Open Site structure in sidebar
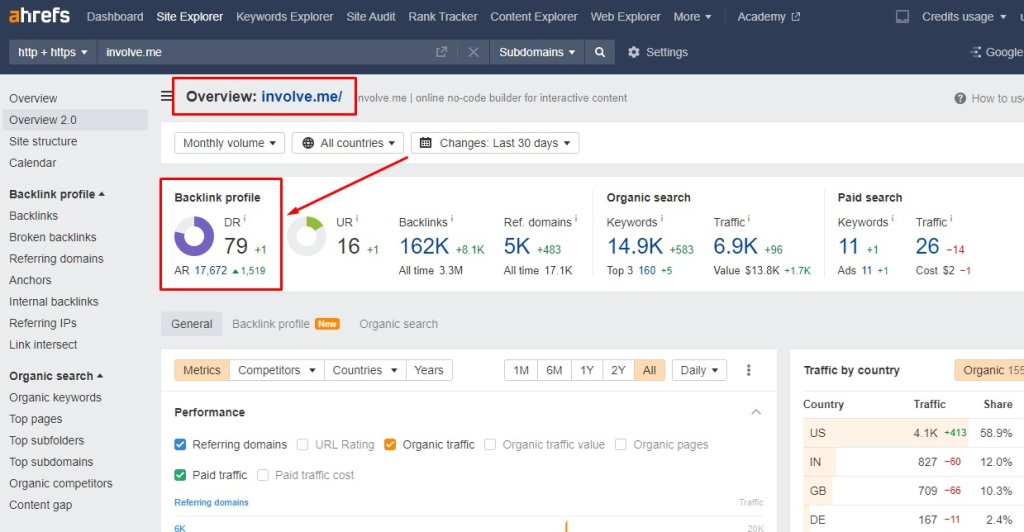 43,141
